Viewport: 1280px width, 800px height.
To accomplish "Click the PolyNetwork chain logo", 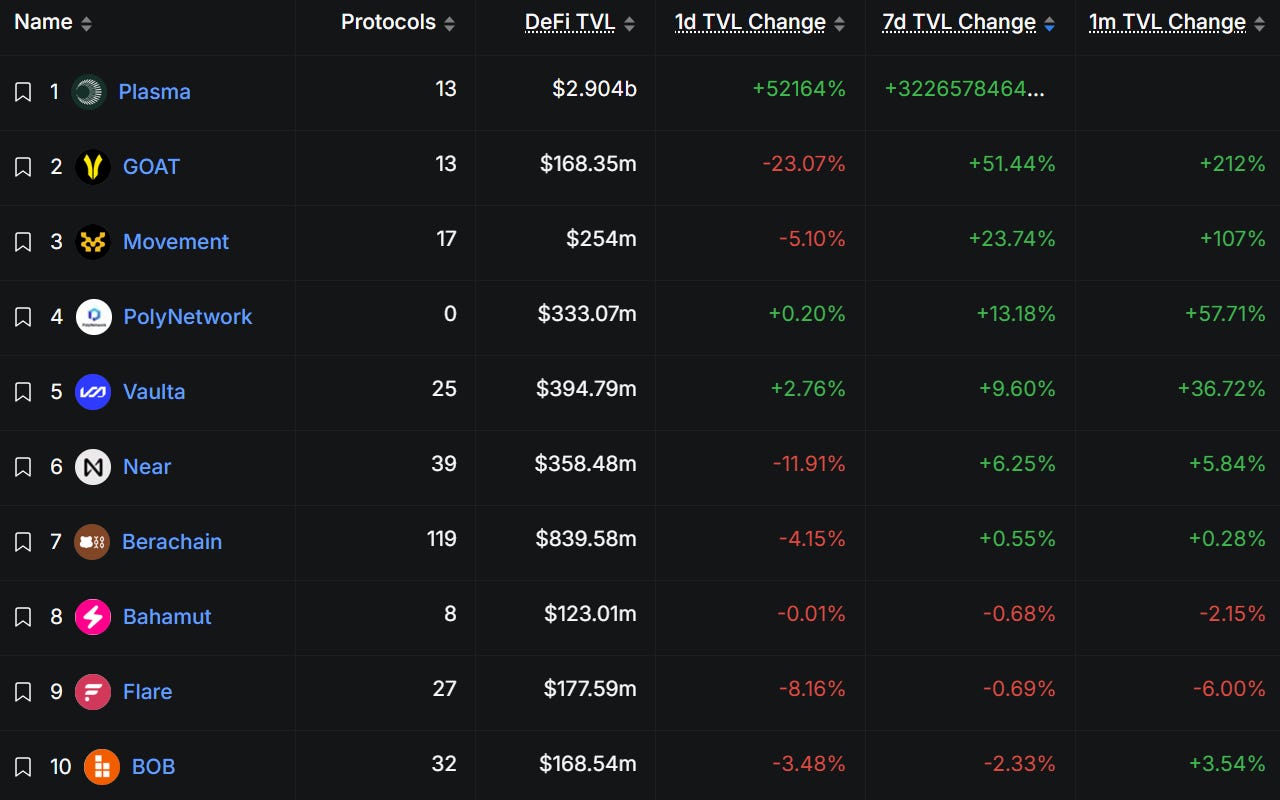I will tap(93, 317).
